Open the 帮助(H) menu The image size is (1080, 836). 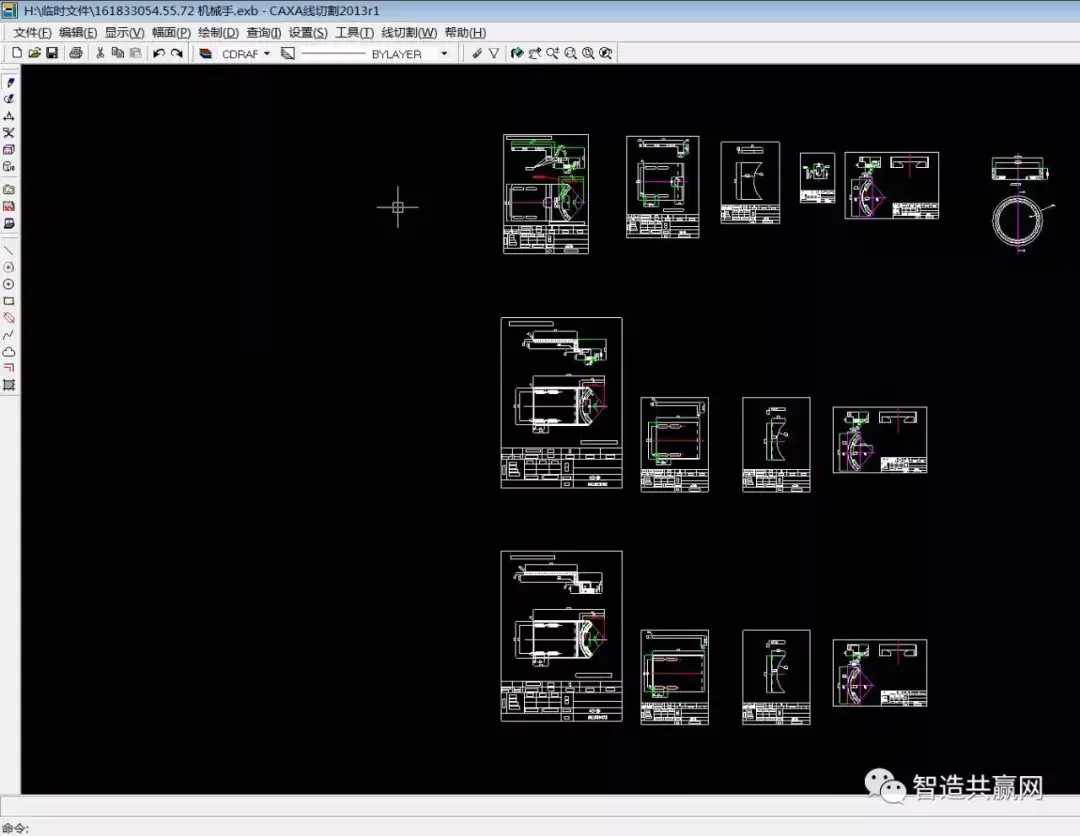coord(465,32)
